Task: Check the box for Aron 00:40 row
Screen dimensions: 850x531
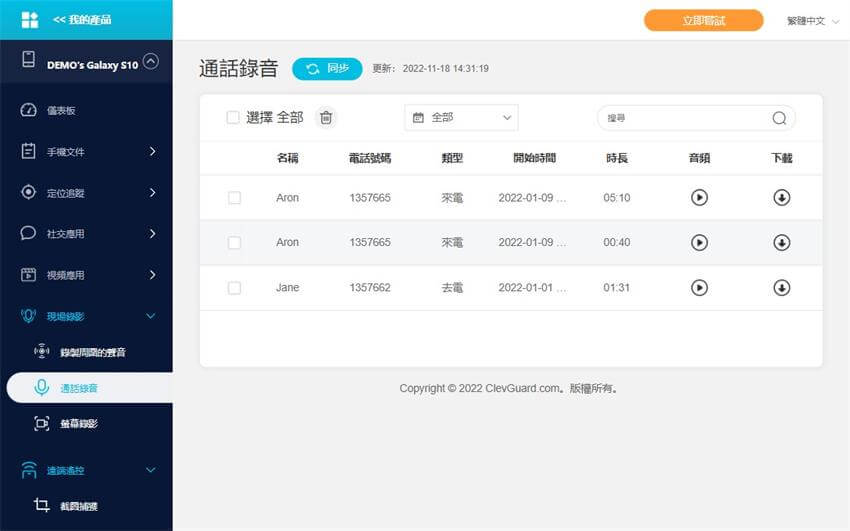Action: point(234,243)
